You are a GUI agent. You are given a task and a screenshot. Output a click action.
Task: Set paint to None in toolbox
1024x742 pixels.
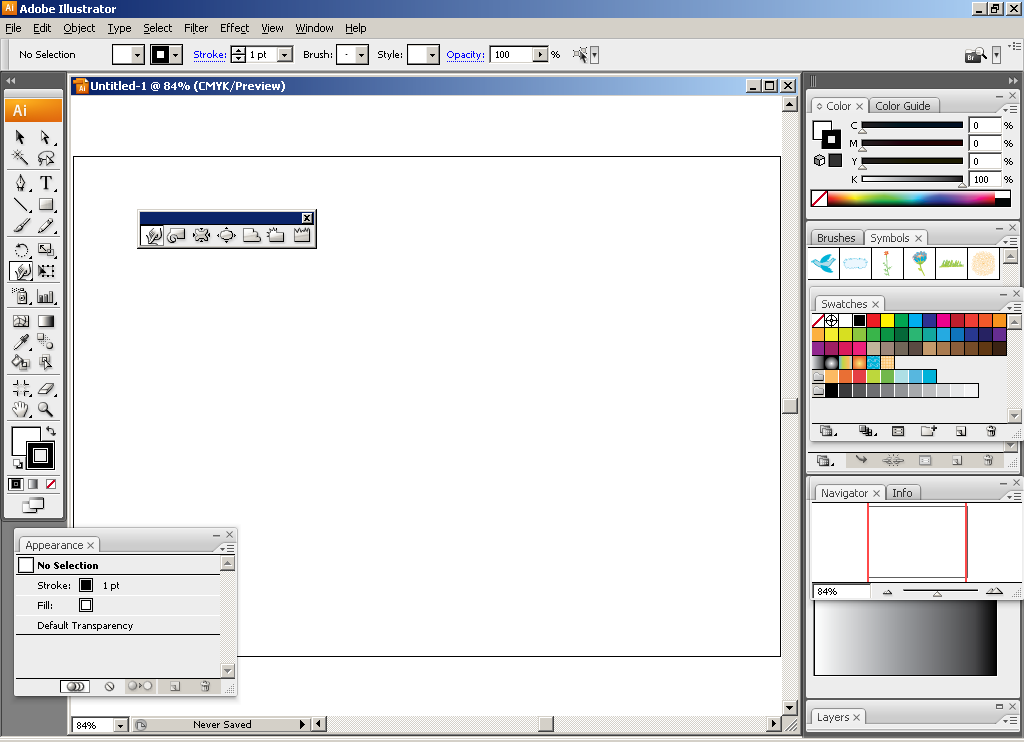click(50, 484)
